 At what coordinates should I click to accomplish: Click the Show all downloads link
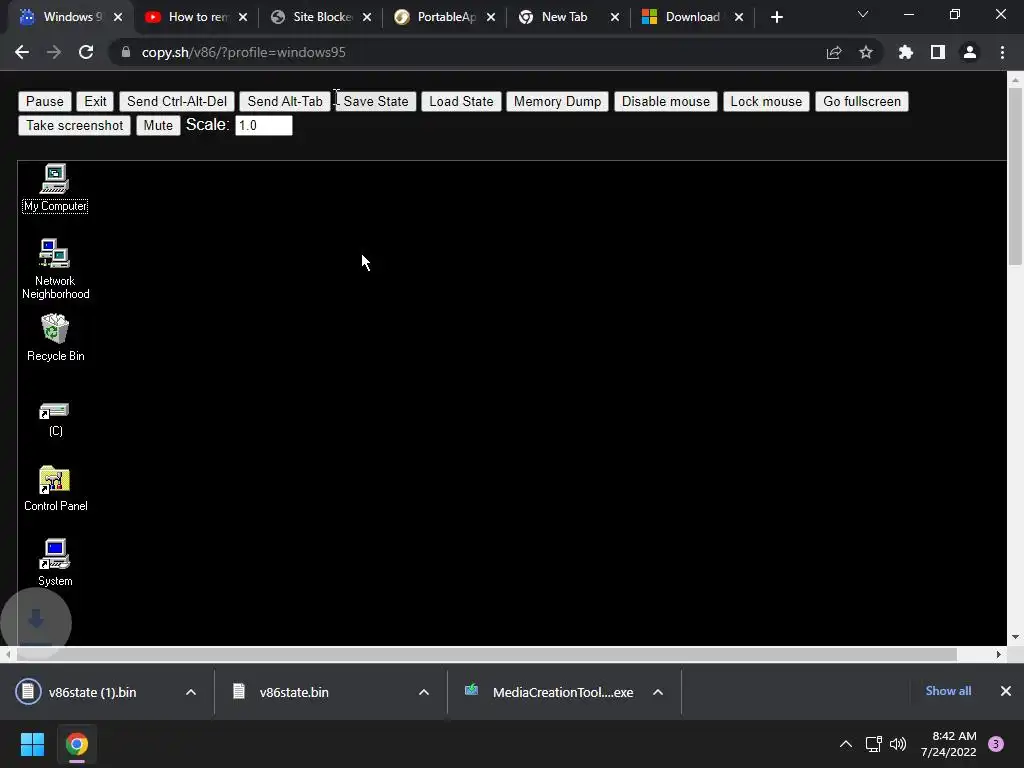pos(948,691)
